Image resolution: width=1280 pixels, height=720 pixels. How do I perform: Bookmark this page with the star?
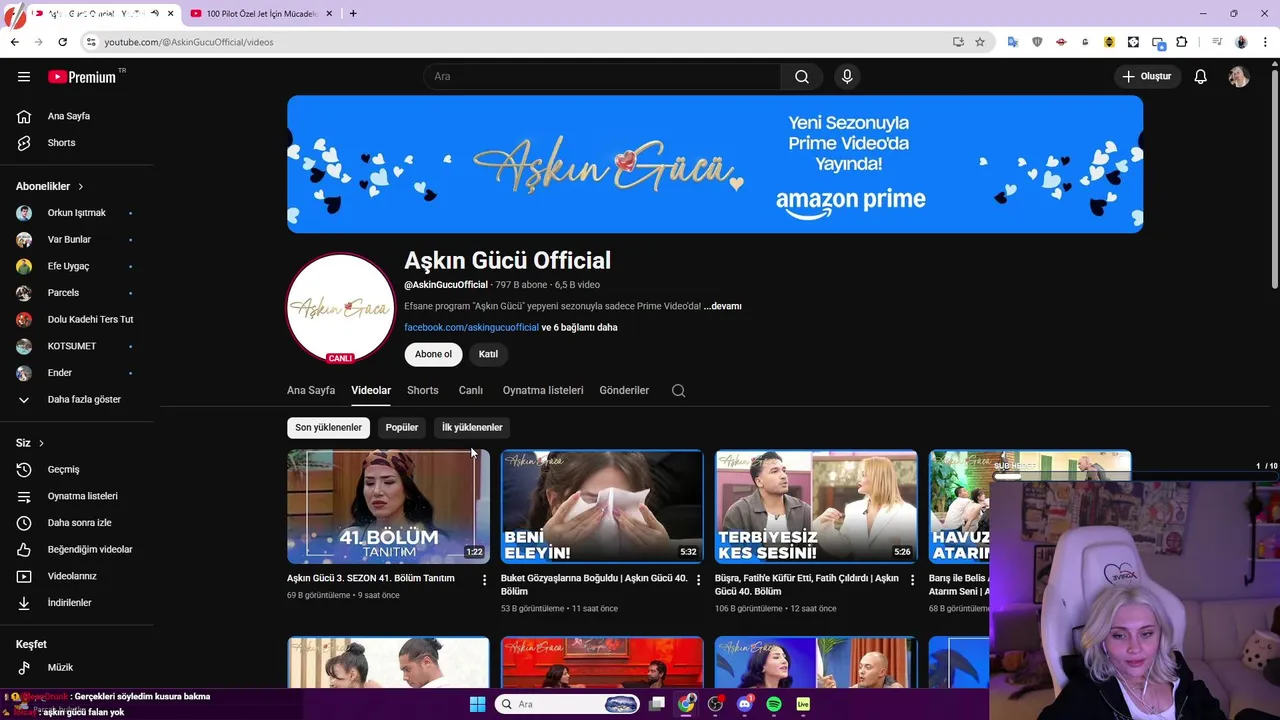pos(980,42)
